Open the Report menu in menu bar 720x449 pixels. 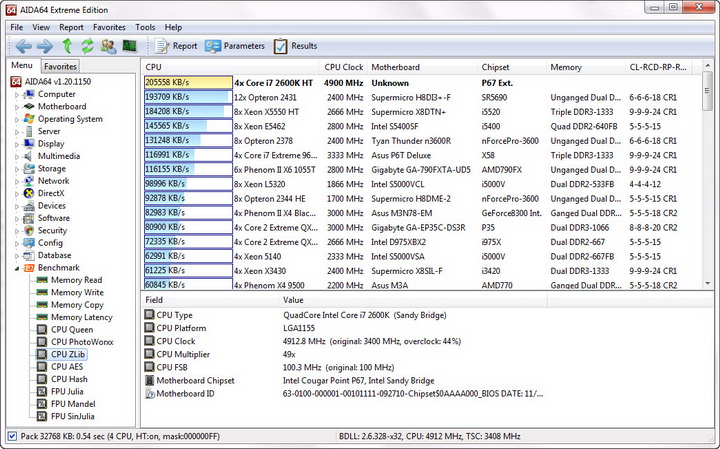pos(71,28)
